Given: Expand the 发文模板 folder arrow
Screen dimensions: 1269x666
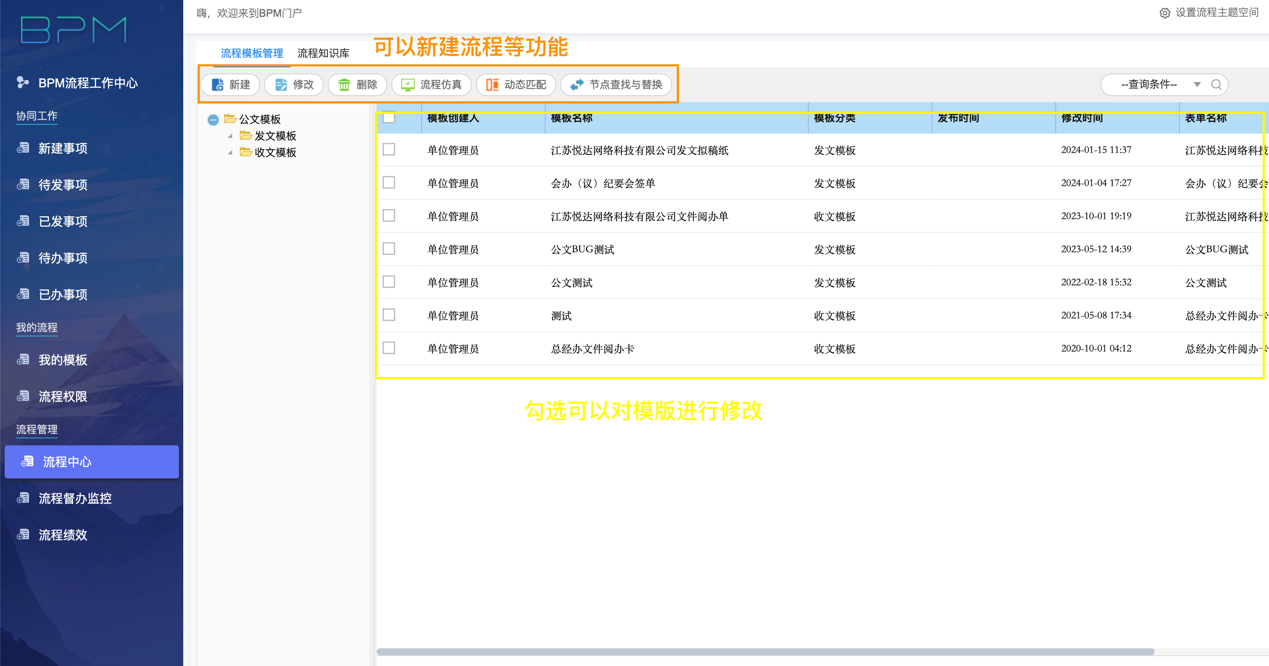Looking at the screenshot, I should pos(230,136).
